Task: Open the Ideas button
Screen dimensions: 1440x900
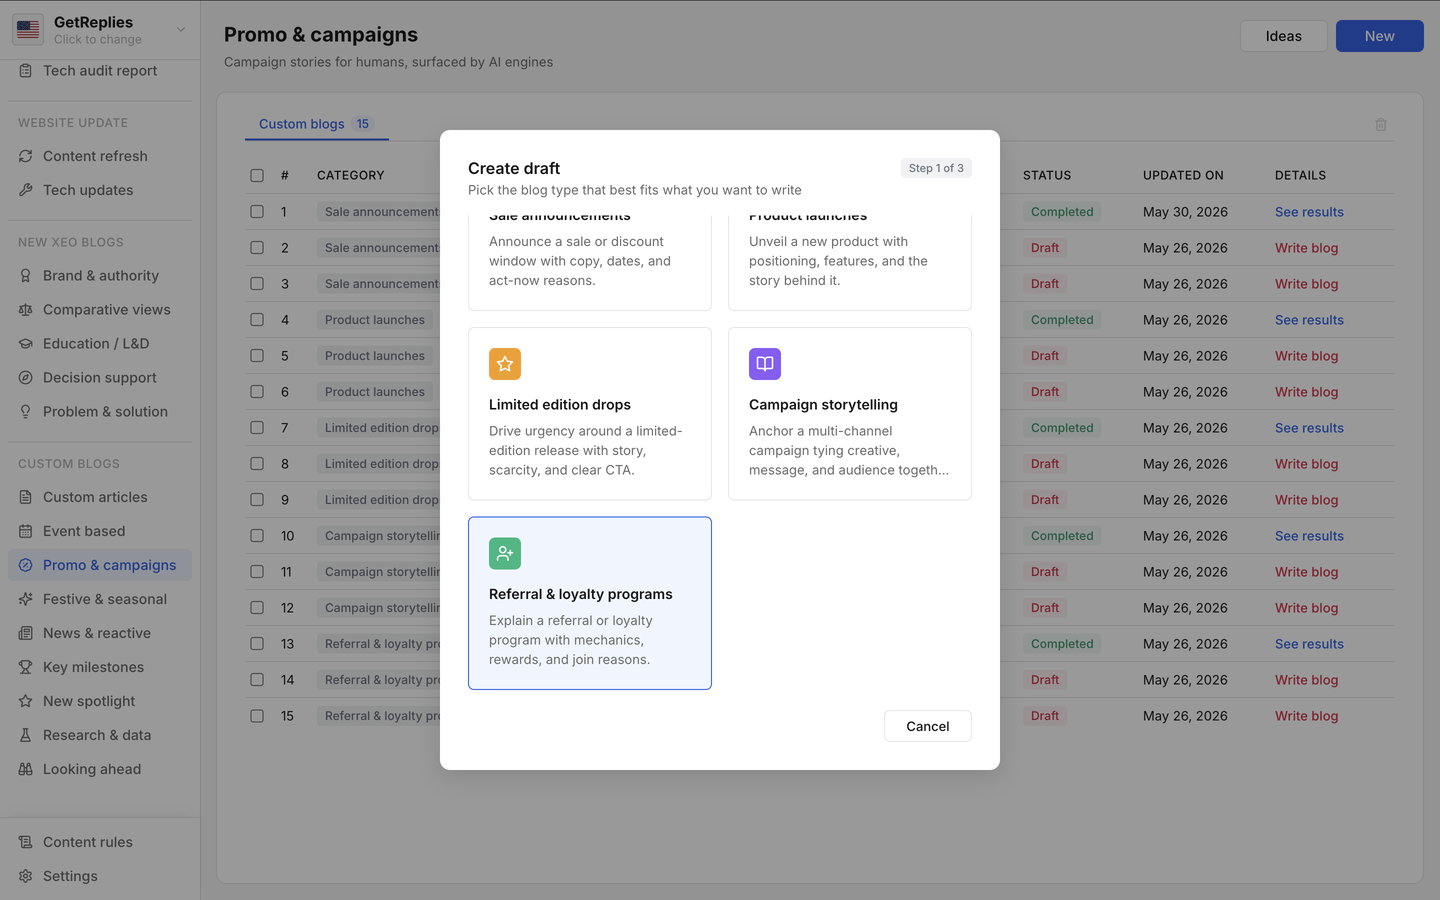Action: tap(1284, 36)
